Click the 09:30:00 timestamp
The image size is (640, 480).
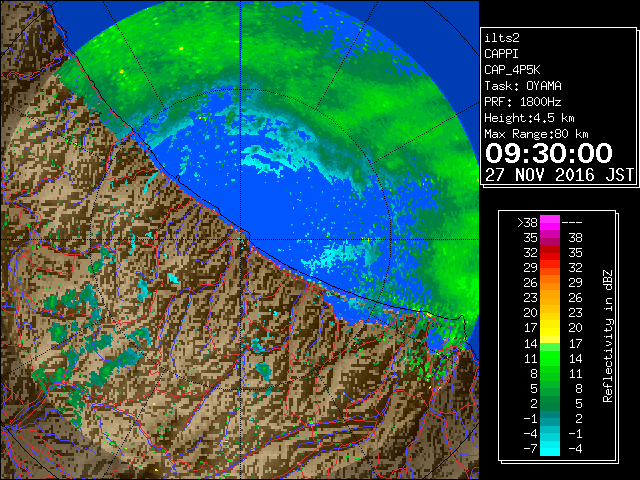[549, 153]
